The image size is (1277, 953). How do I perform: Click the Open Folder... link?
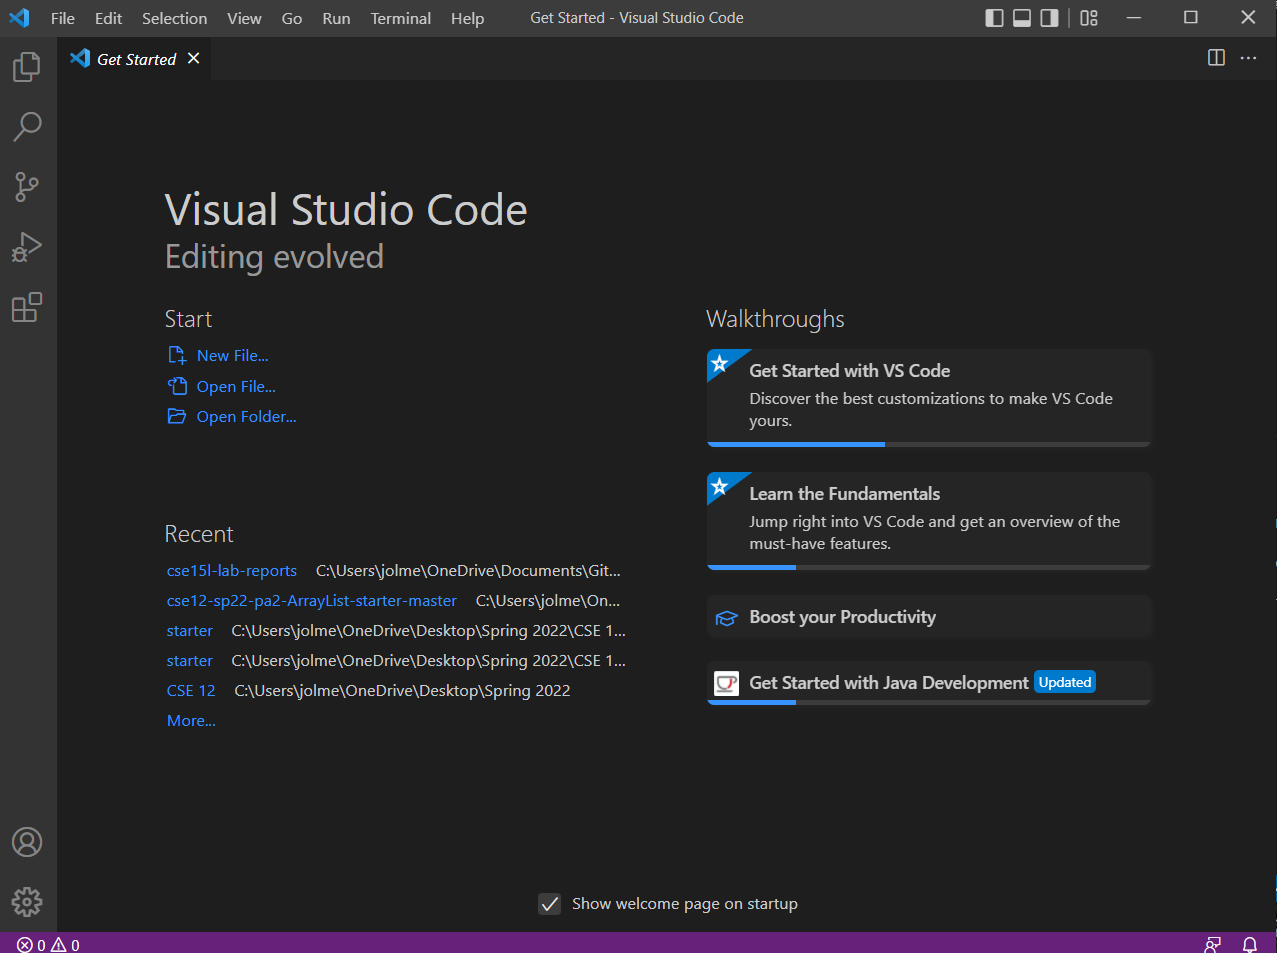pos(246,417)
